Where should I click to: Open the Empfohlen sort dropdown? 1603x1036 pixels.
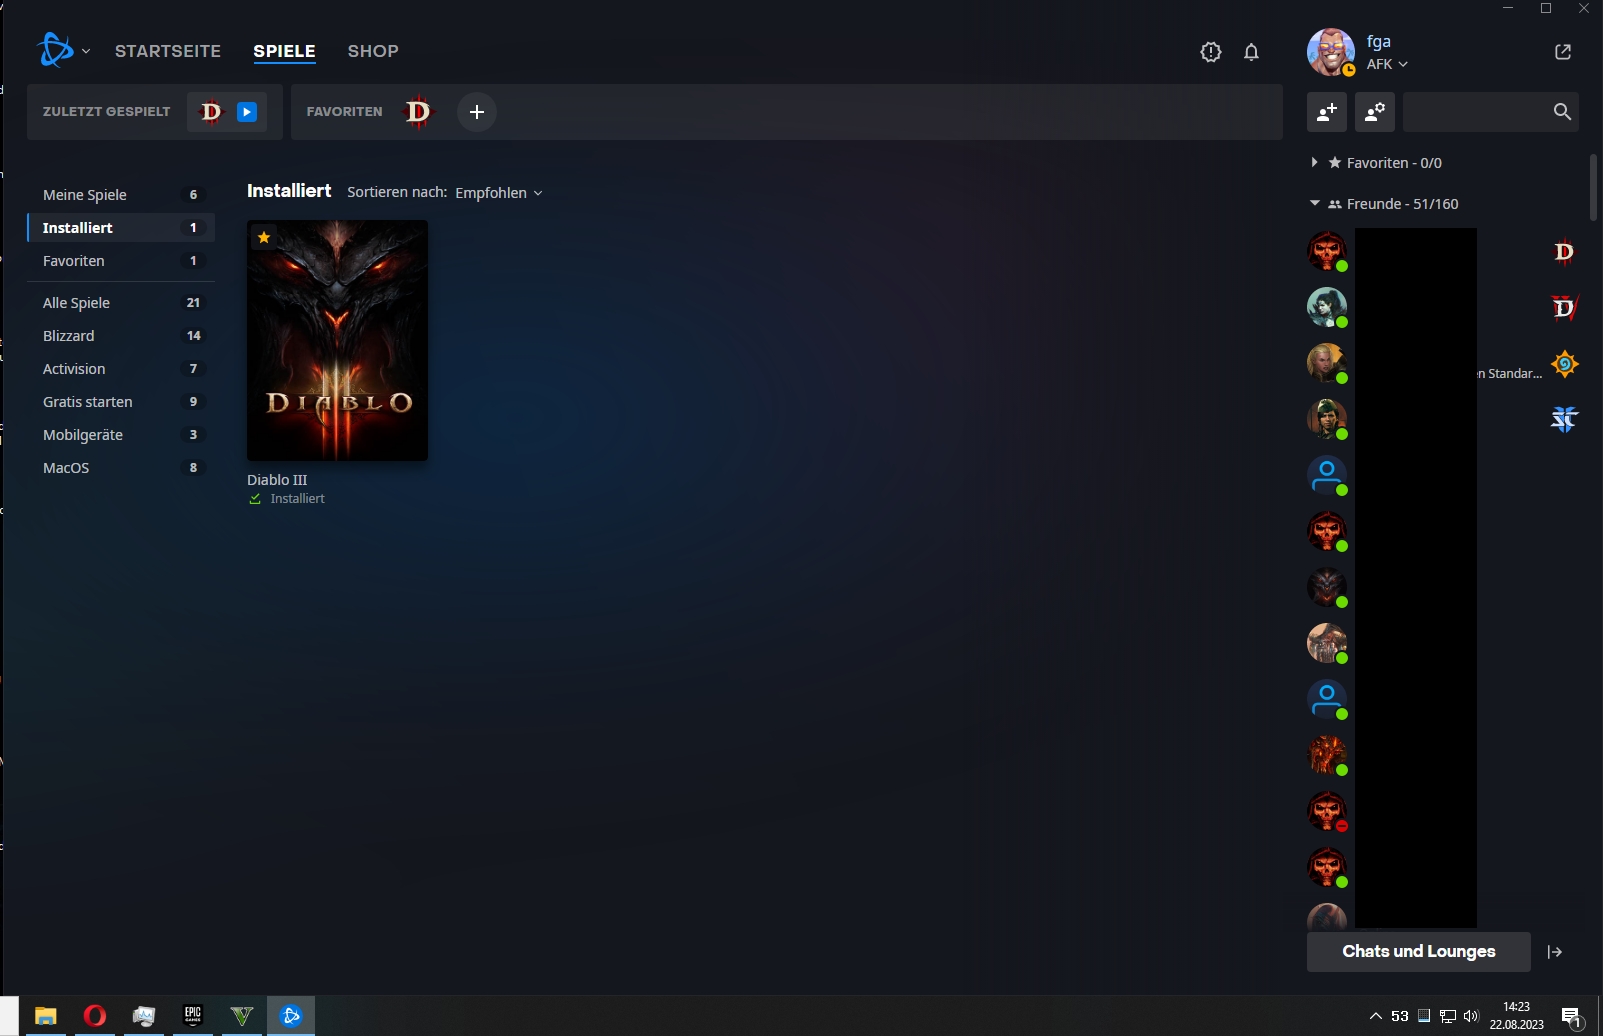pos(498,193)
